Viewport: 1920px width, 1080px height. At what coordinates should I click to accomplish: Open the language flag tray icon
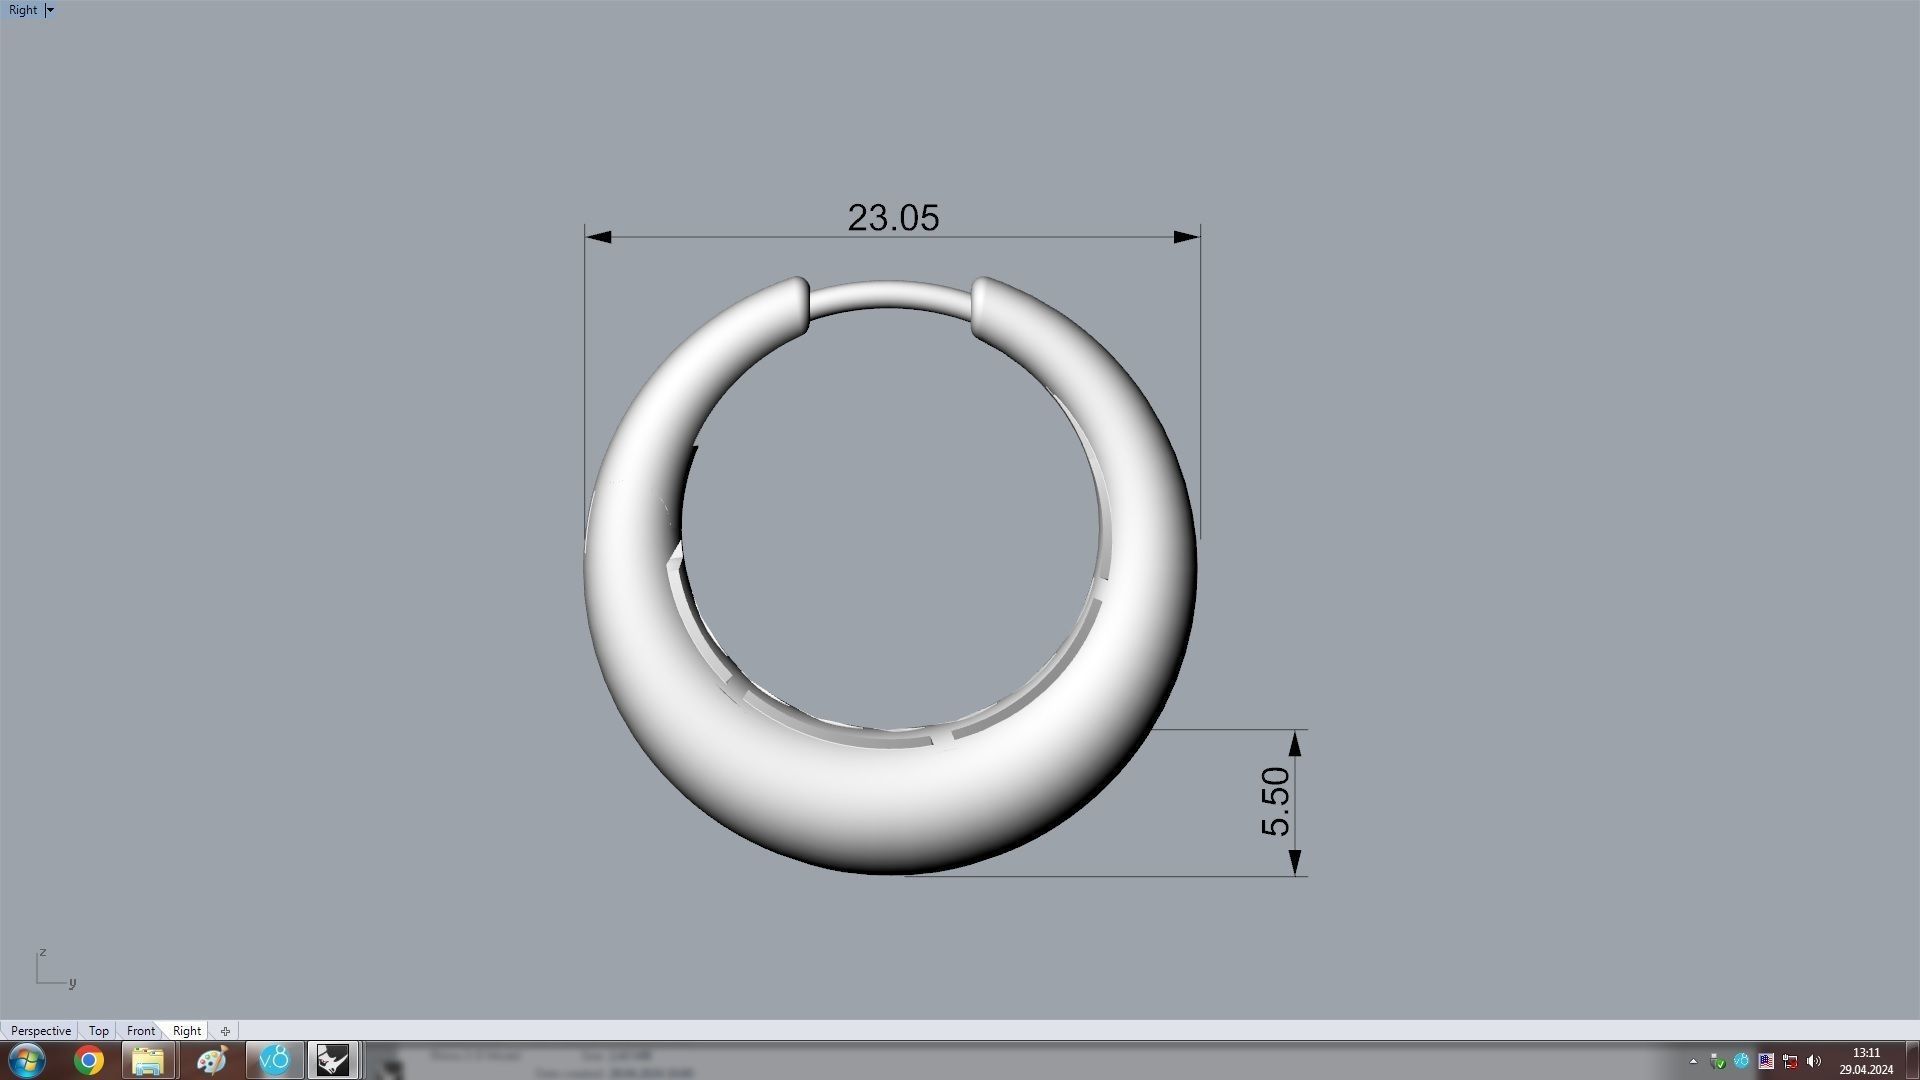click(1766, 1061)
